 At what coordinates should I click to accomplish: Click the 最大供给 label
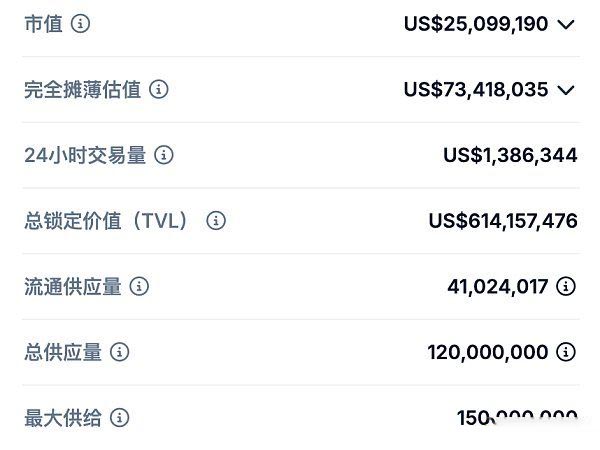pos(63,418)
